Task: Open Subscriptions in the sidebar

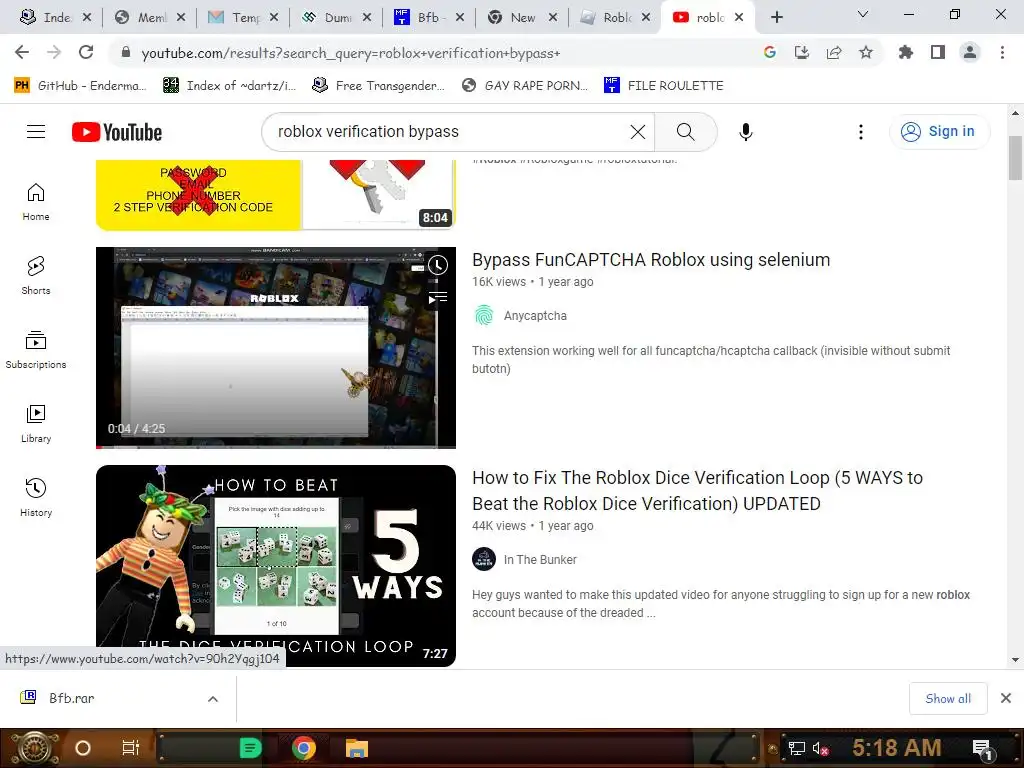Action: pyautogui.click(x=36, y=349)
